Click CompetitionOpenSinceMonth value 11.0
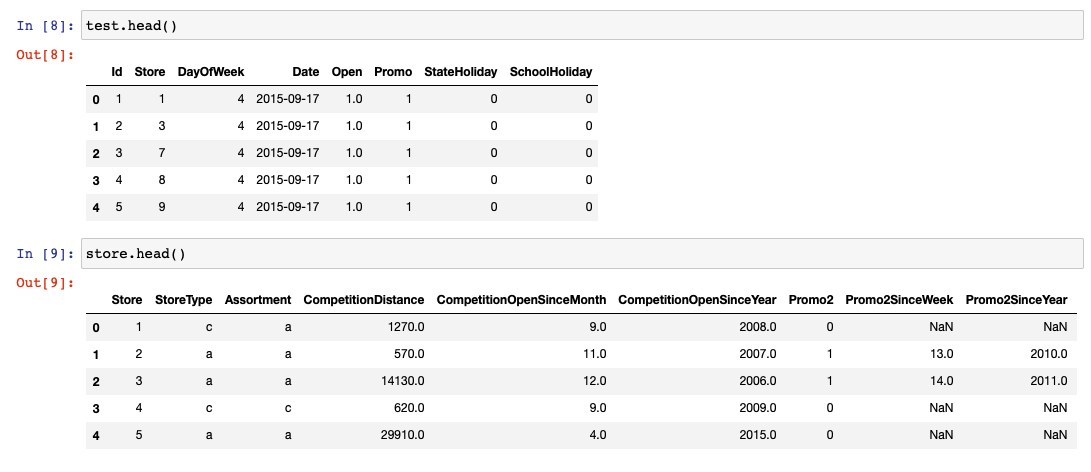The image size is (1091, 472). tap(596, 354)
